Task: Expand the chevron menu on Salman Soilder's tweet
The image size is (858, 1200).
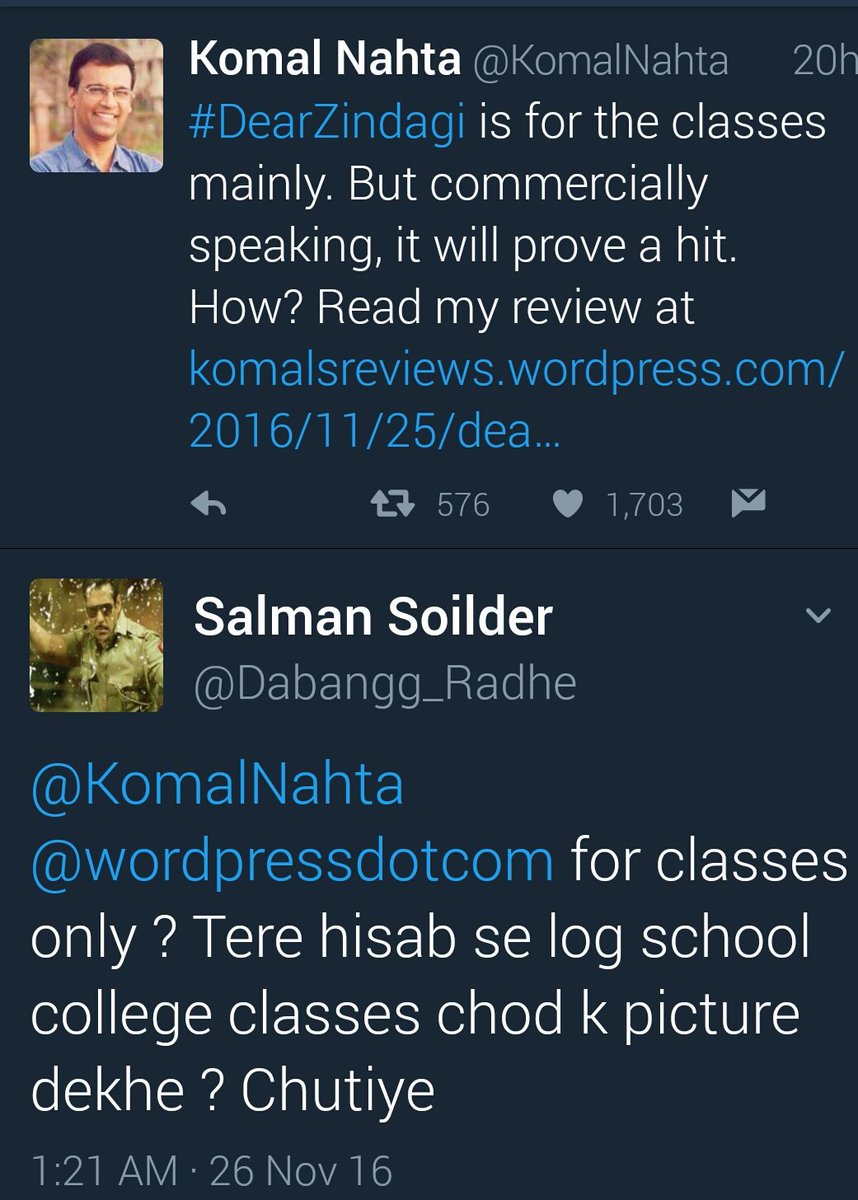Action: [818, 616]
